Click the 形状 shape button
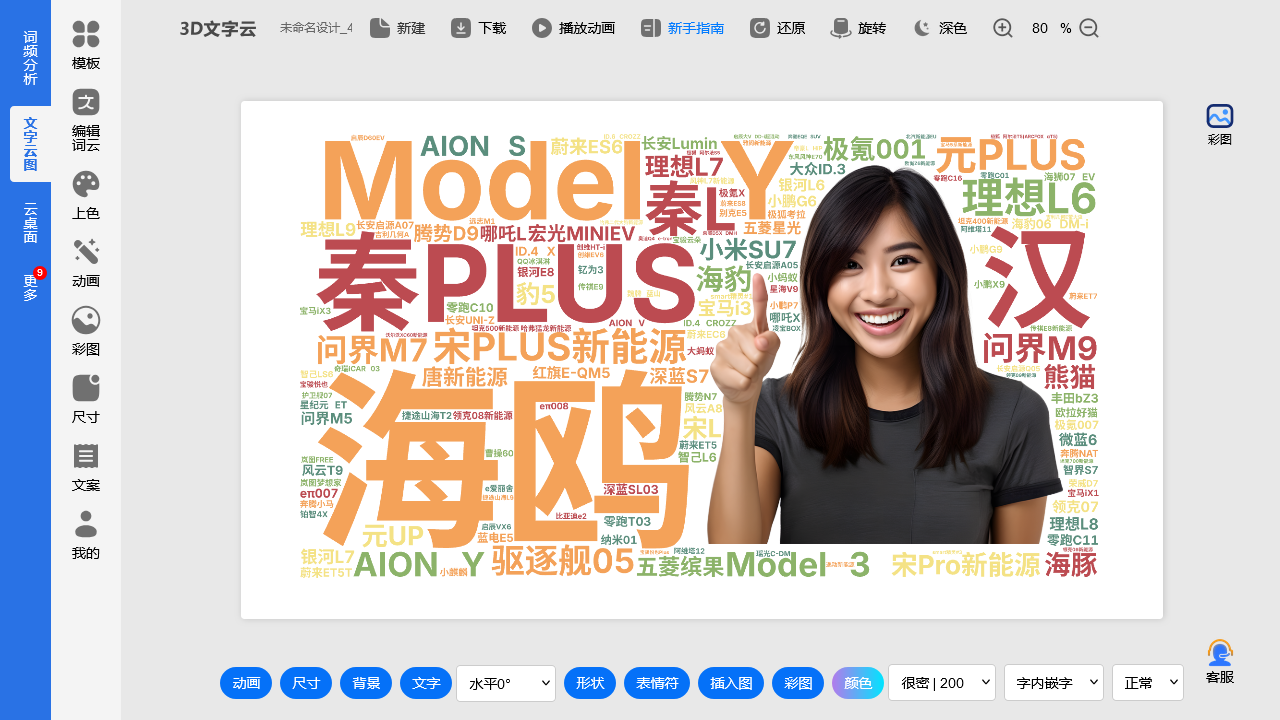This screenshot has height=720, width=1280. [x=590, y=683]
